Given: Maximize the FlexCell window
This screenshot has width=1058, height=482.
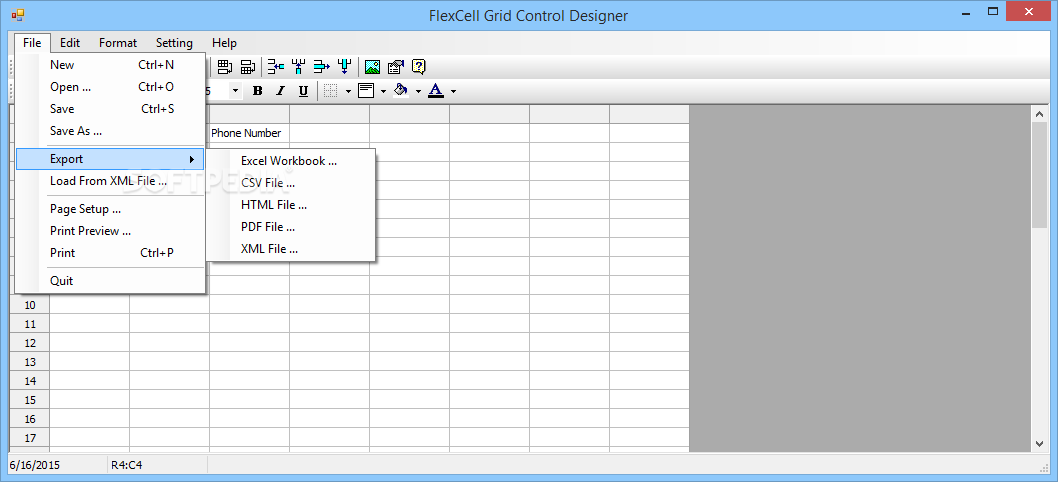Looking at the screenshot, I should (993, 11).
